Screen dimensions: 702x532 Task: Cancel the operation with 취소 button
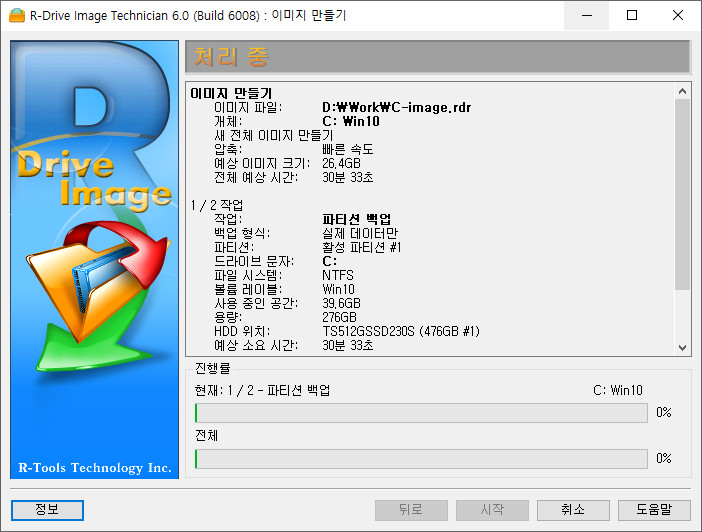tap(573, 510)
